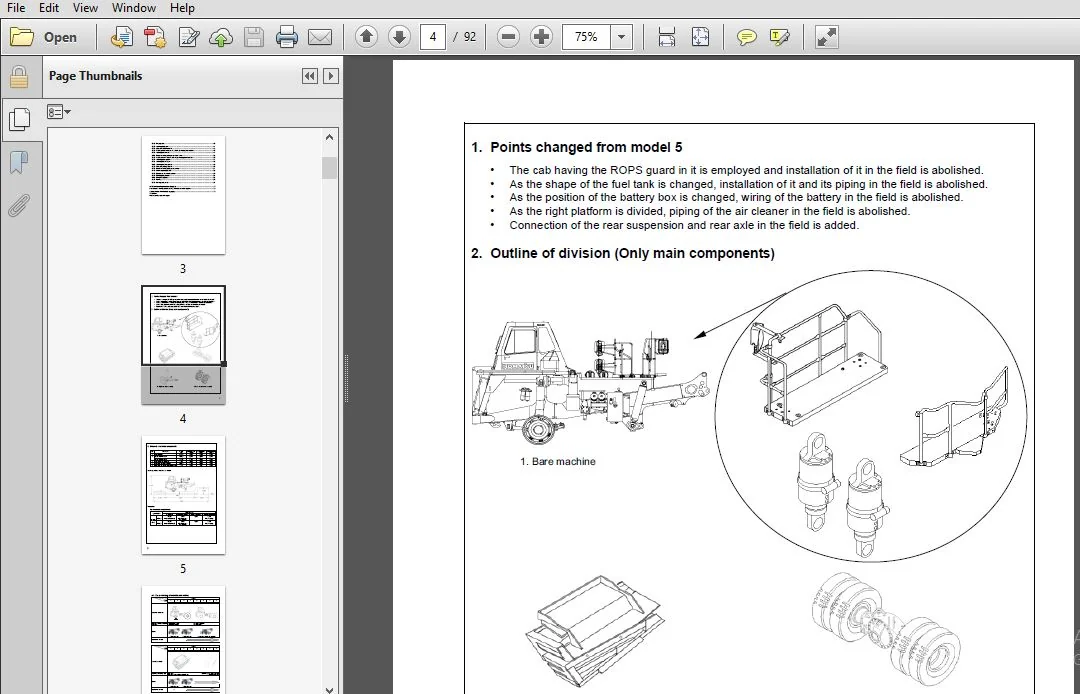This screenshot has height=694, width=1080.
Task: Click the thumbnail label '4'
Action: (x=183, y=419)
